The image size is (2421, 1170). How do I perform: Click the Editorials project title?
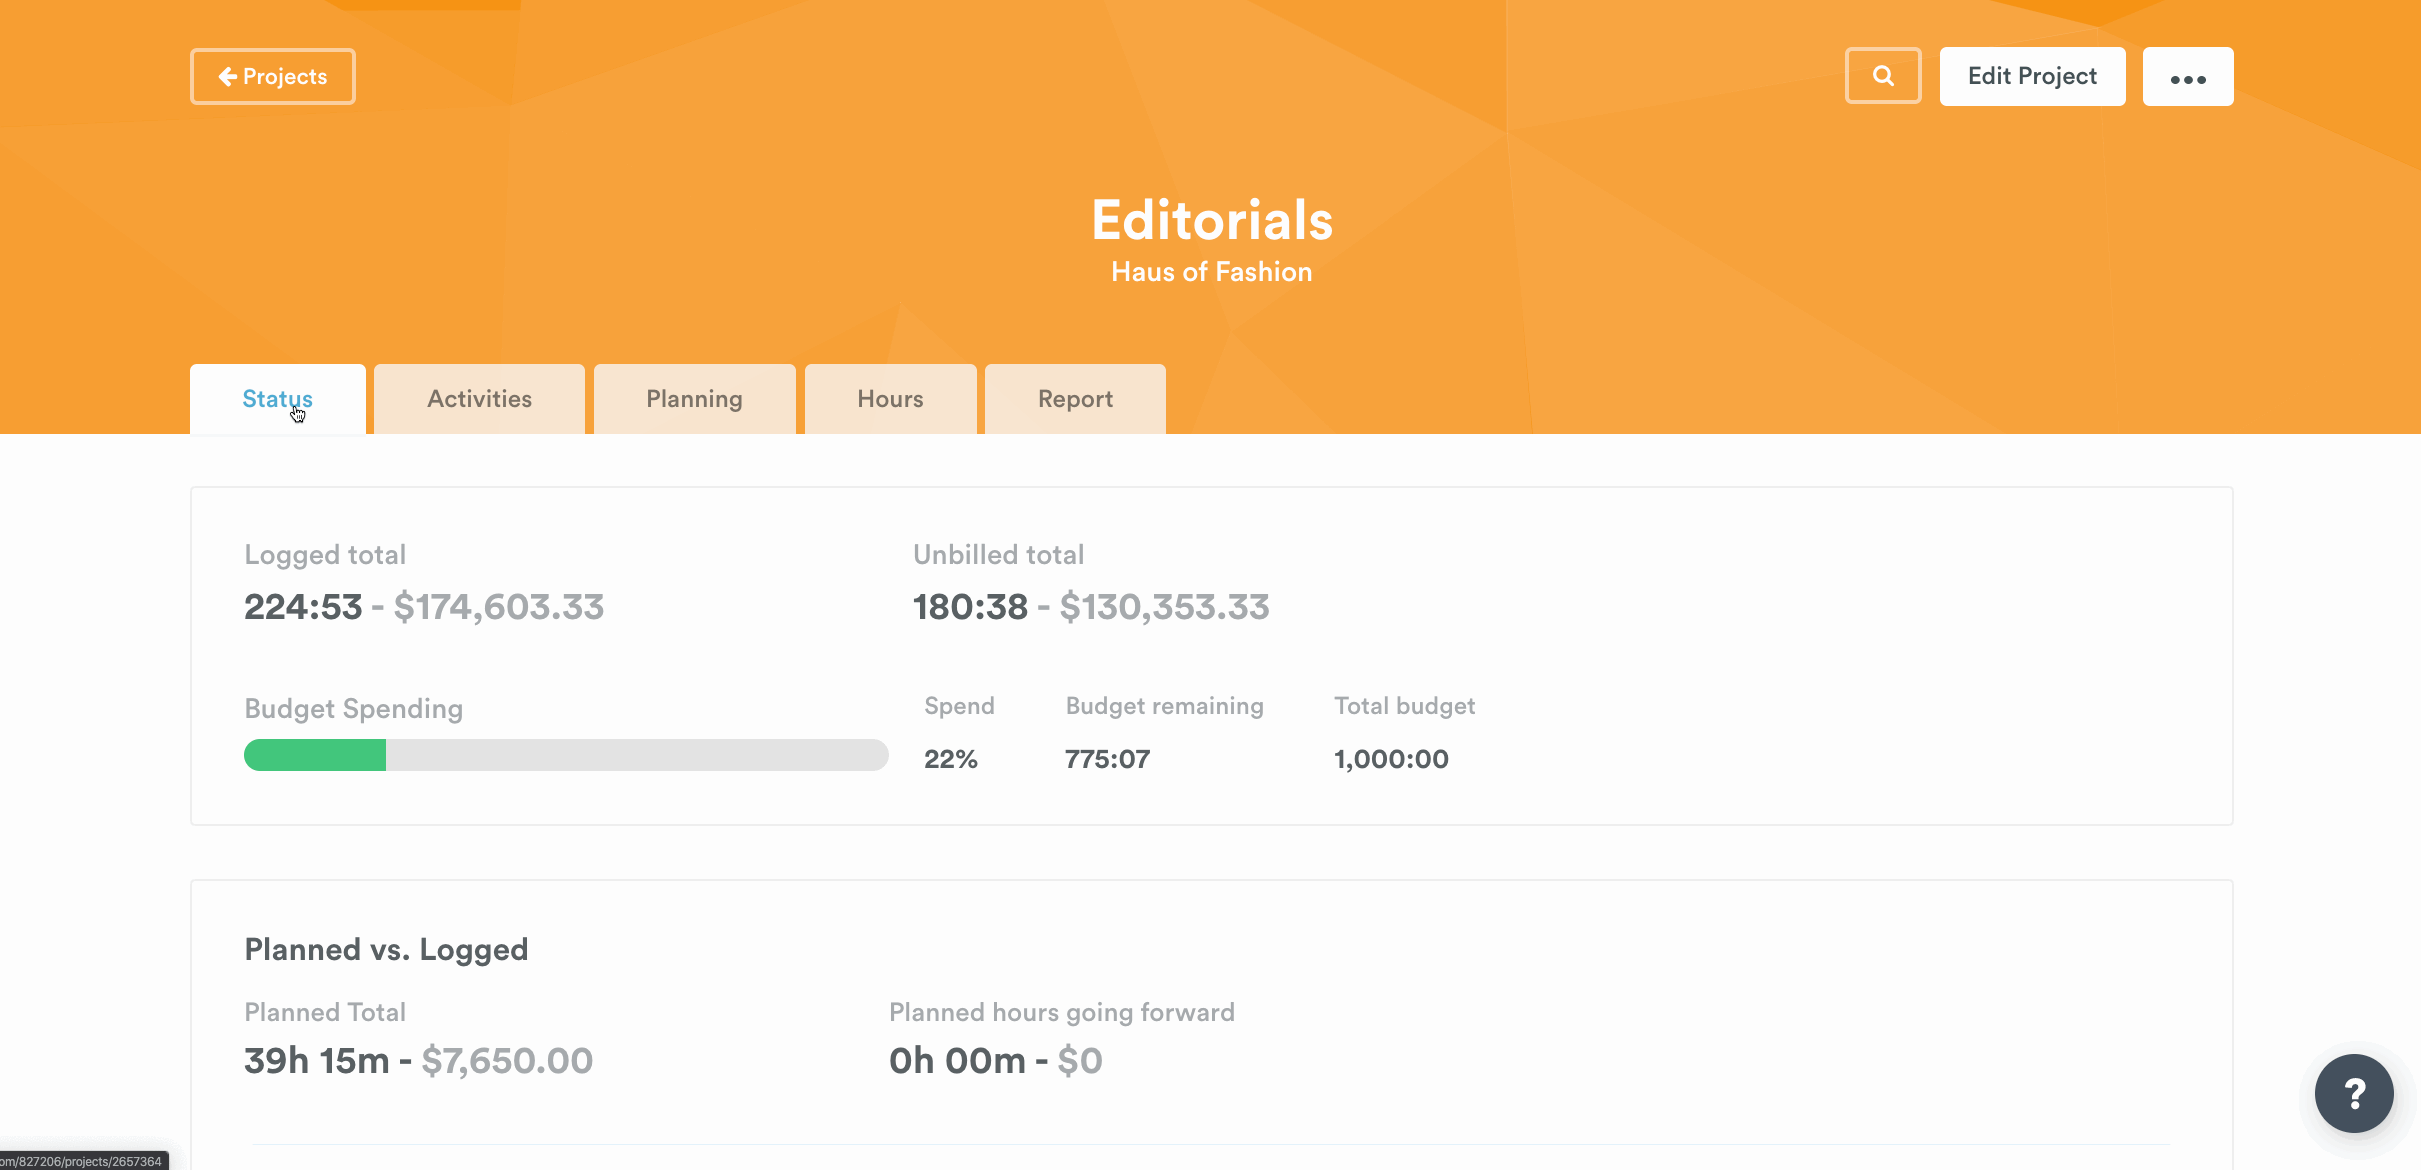[x=1211, y=220]
